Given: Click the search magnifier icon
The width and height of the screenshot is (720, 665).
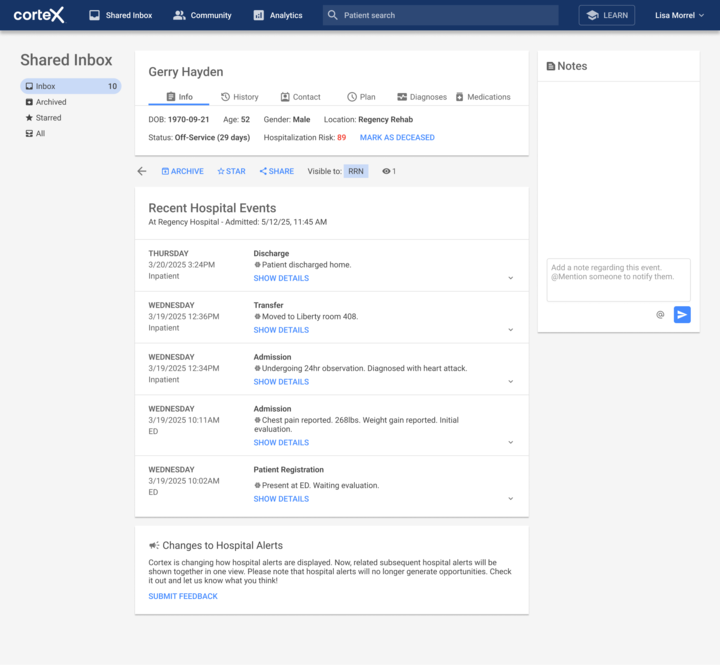Looking at the screenshot, I should (332, 15).
